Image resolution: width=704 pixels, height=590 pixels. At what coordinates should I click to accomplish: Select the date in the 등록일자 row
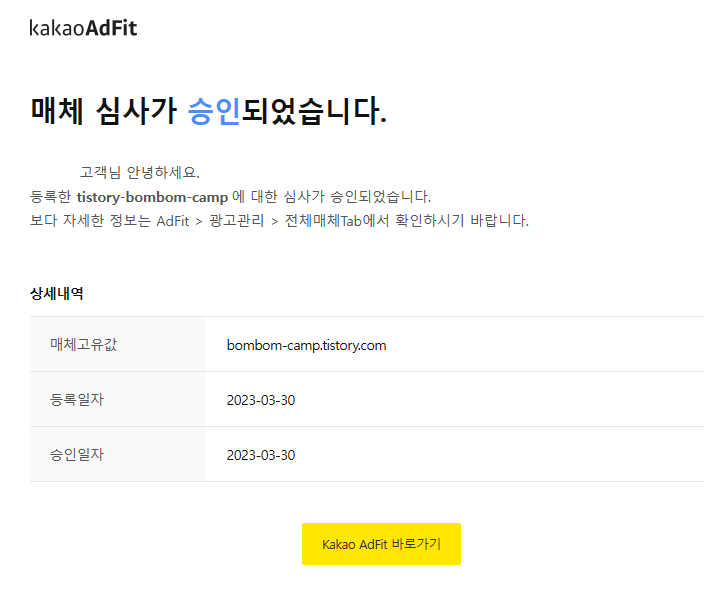261,400
